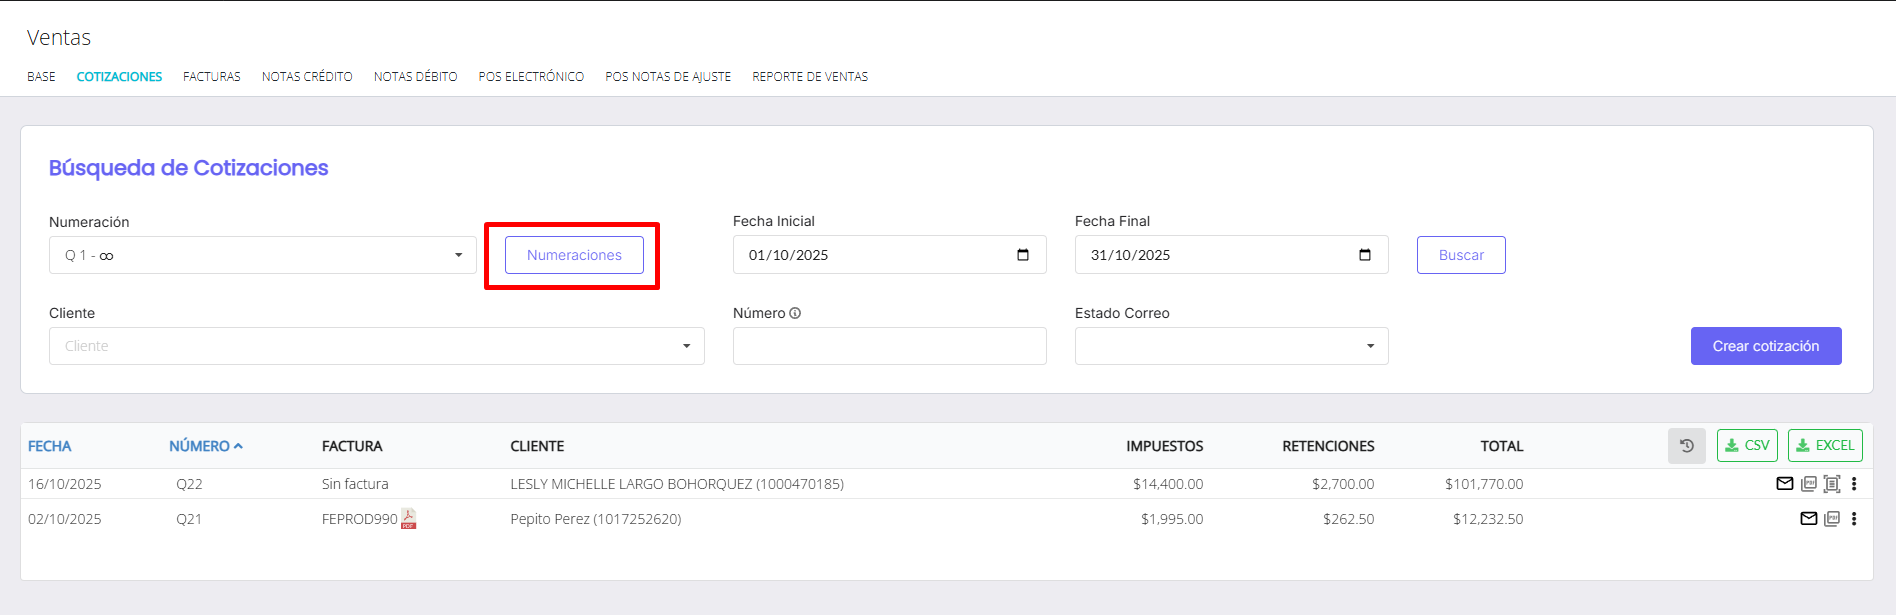
Task: Click the history clock icon above the table
Action: 1686,446
